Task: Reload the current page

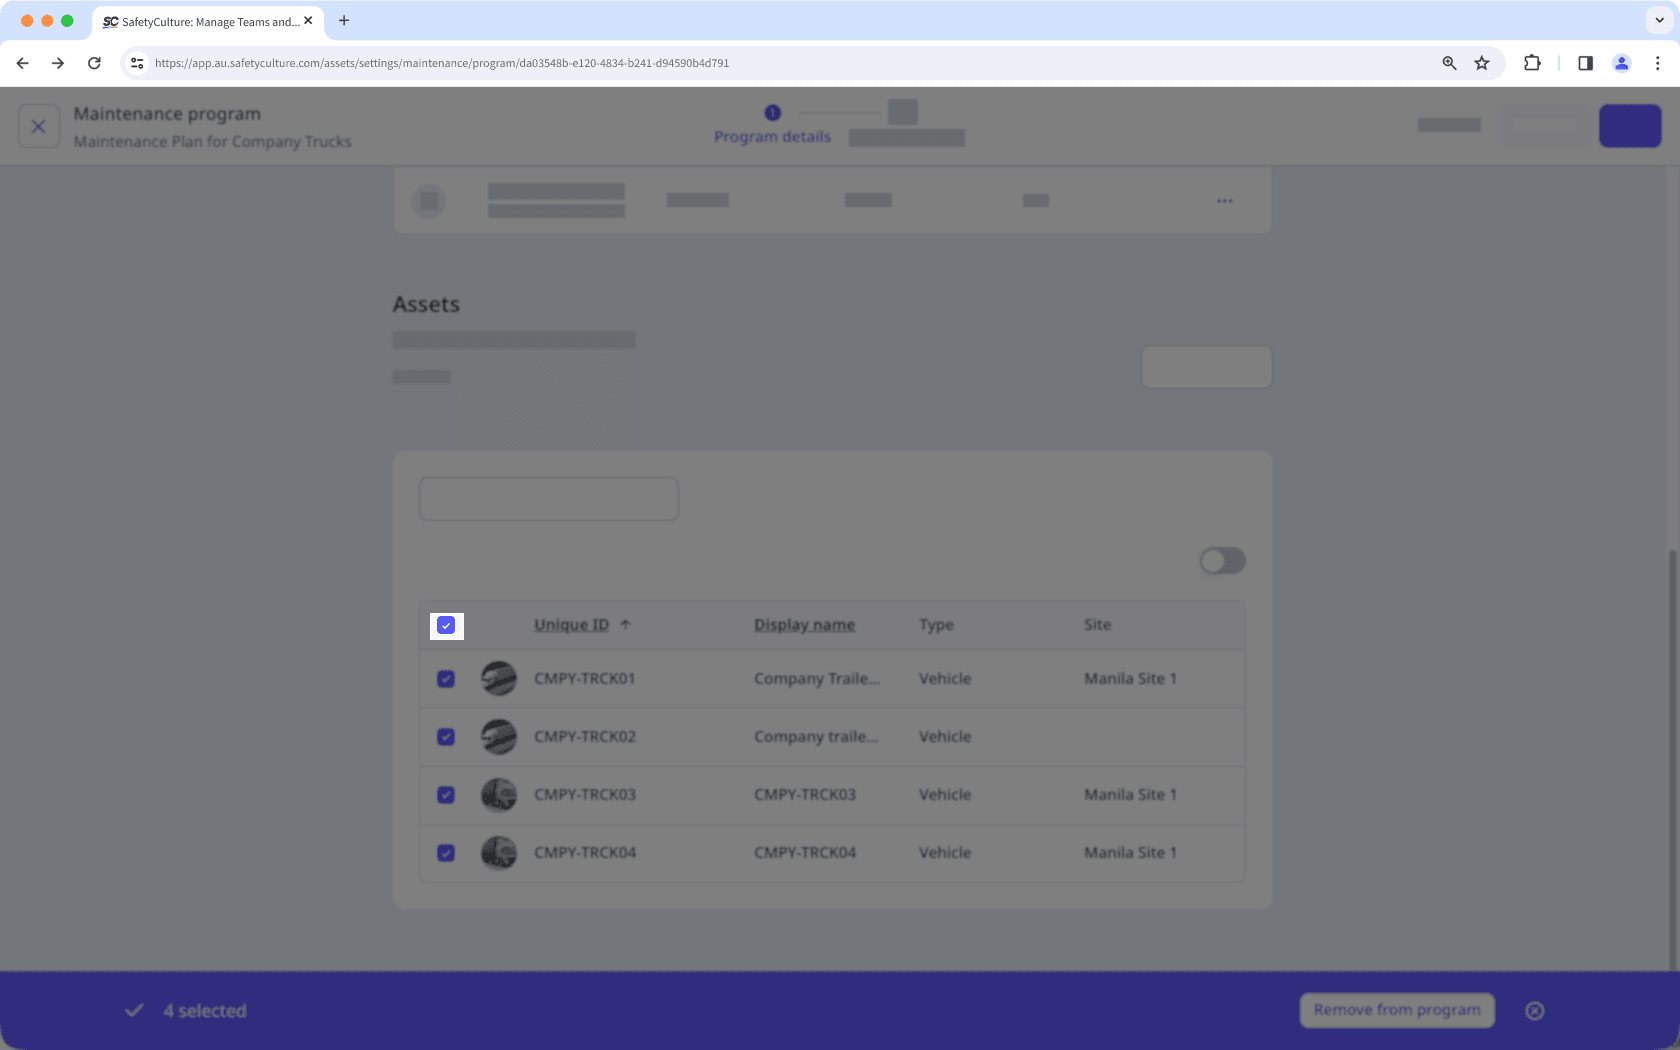Action: pos(94,62)
